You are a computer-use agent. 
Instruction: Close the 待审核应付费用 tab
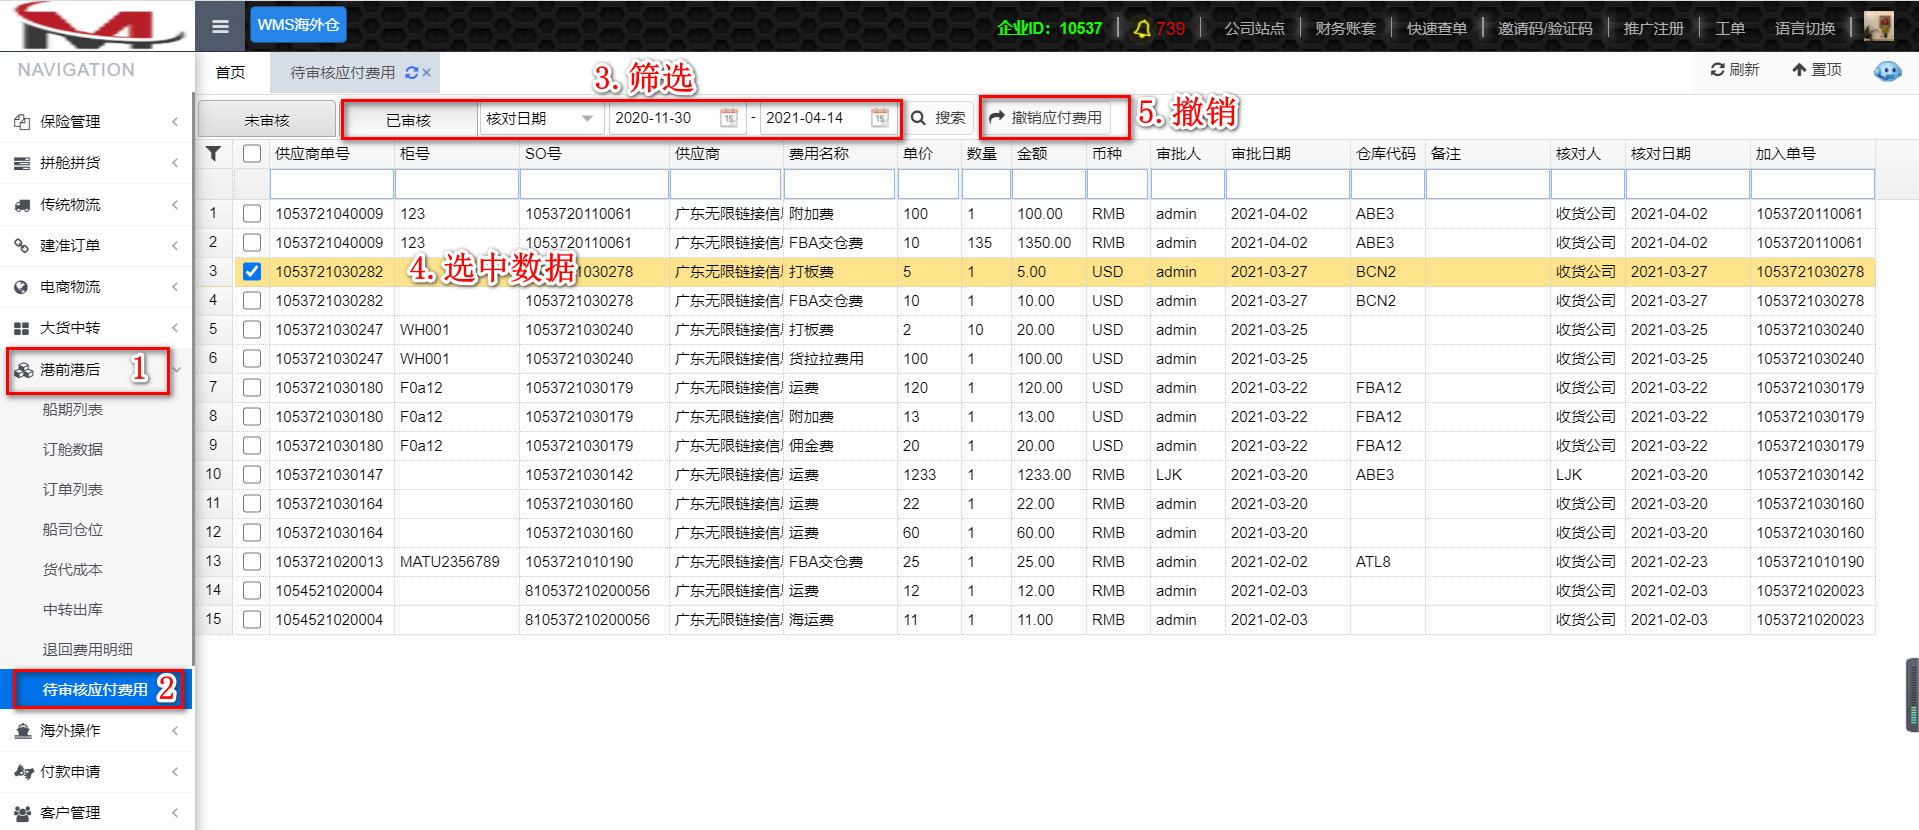(x=427, y=73)
